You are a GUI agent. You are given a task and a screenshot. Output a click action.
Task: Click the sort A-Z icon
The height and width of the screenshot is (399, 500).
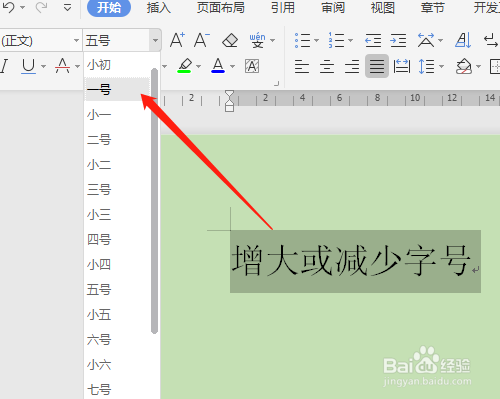(x=463, y=40)
